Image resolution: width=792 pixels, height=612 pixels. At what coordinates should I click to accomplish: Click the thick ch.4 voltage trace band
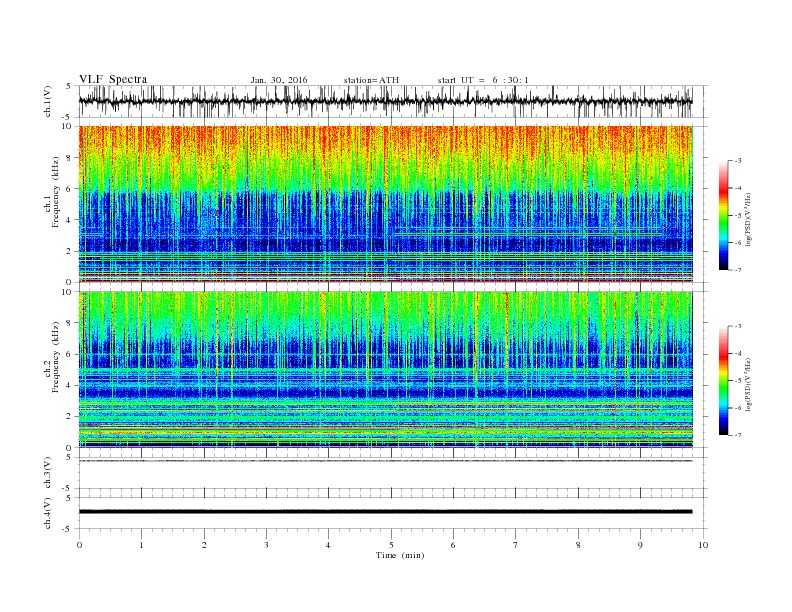385,512
